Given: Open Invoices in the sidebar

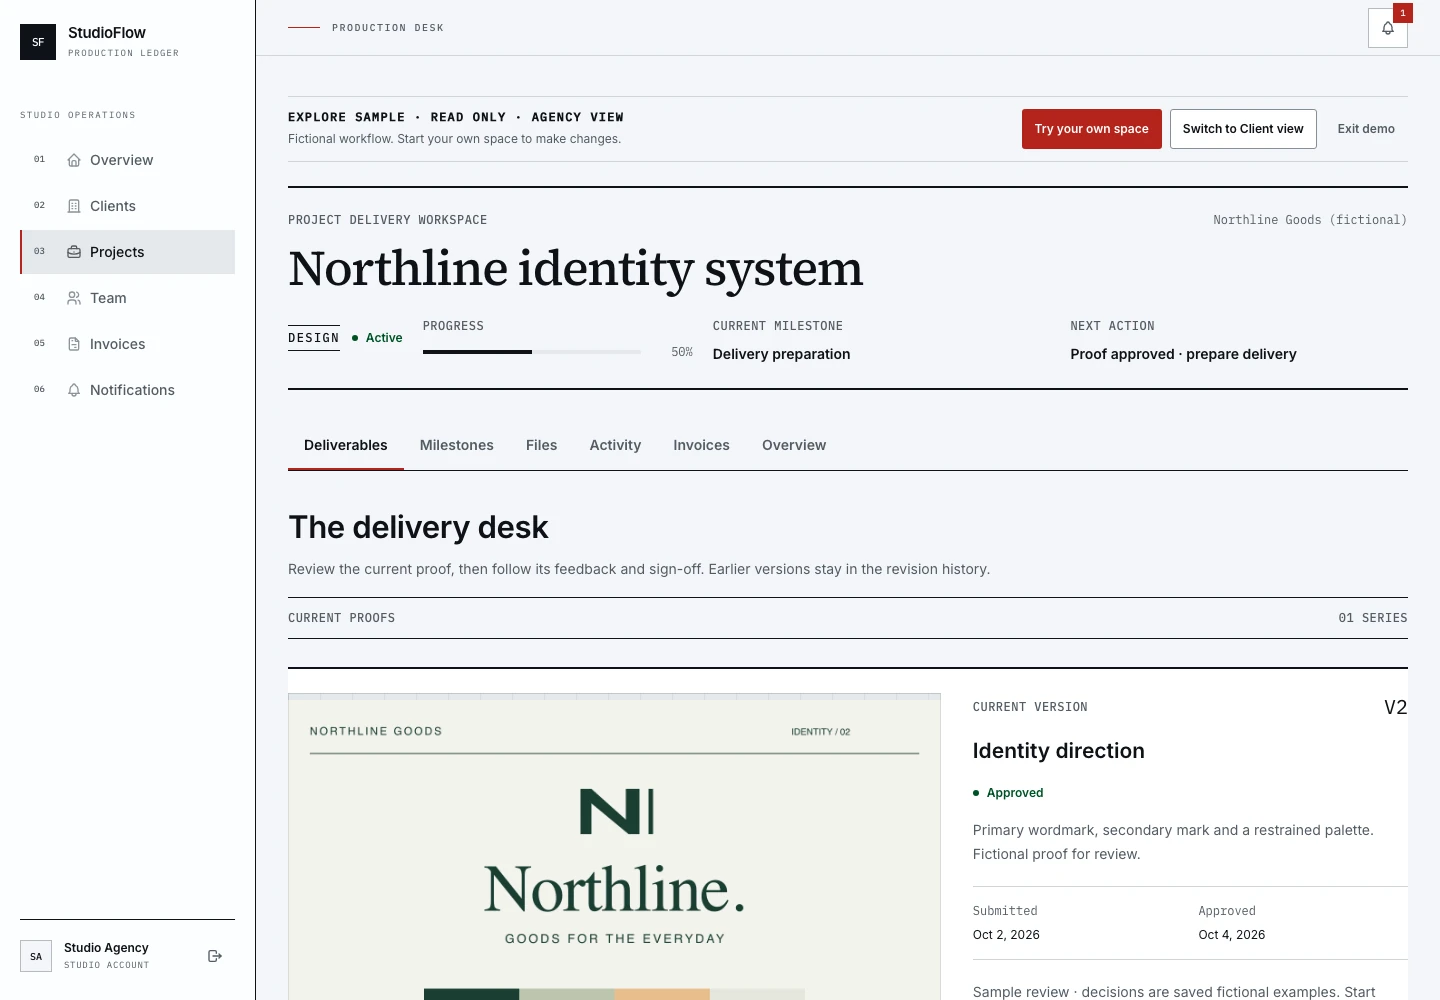Looking at the screenshot, I should pyautogui.click(x=128, y=344).
